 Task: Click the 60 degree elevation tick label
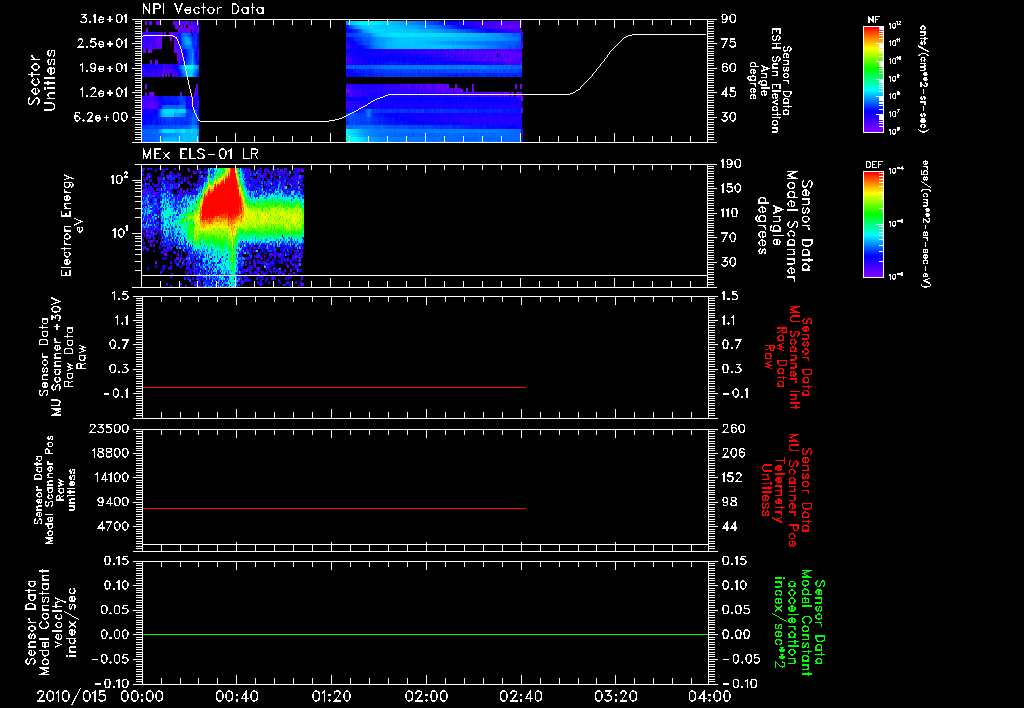pos(729,68)
